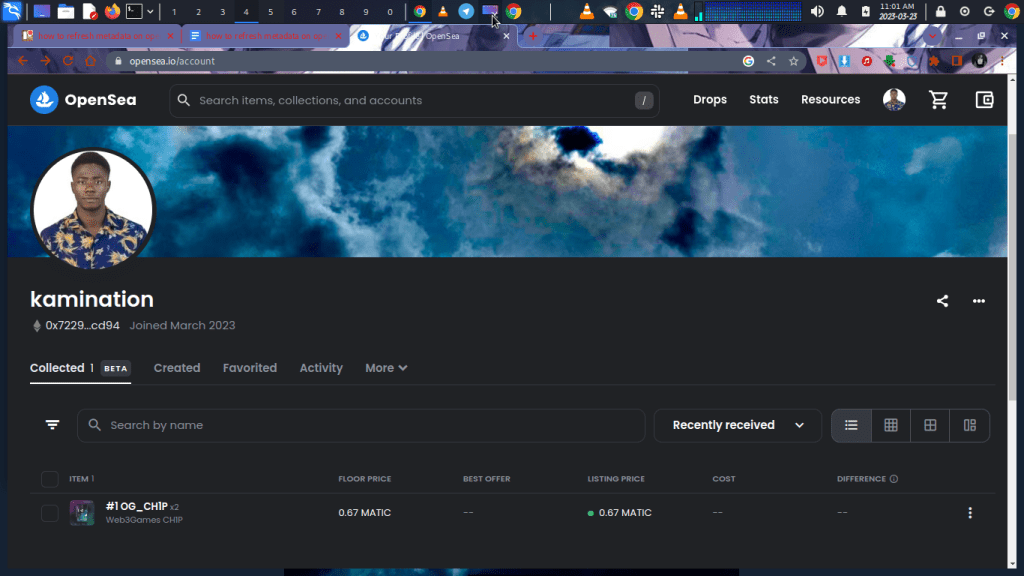Open row actions for #1 OG_CHIP
Screen dimensions: 1024x576
[969, 513]
